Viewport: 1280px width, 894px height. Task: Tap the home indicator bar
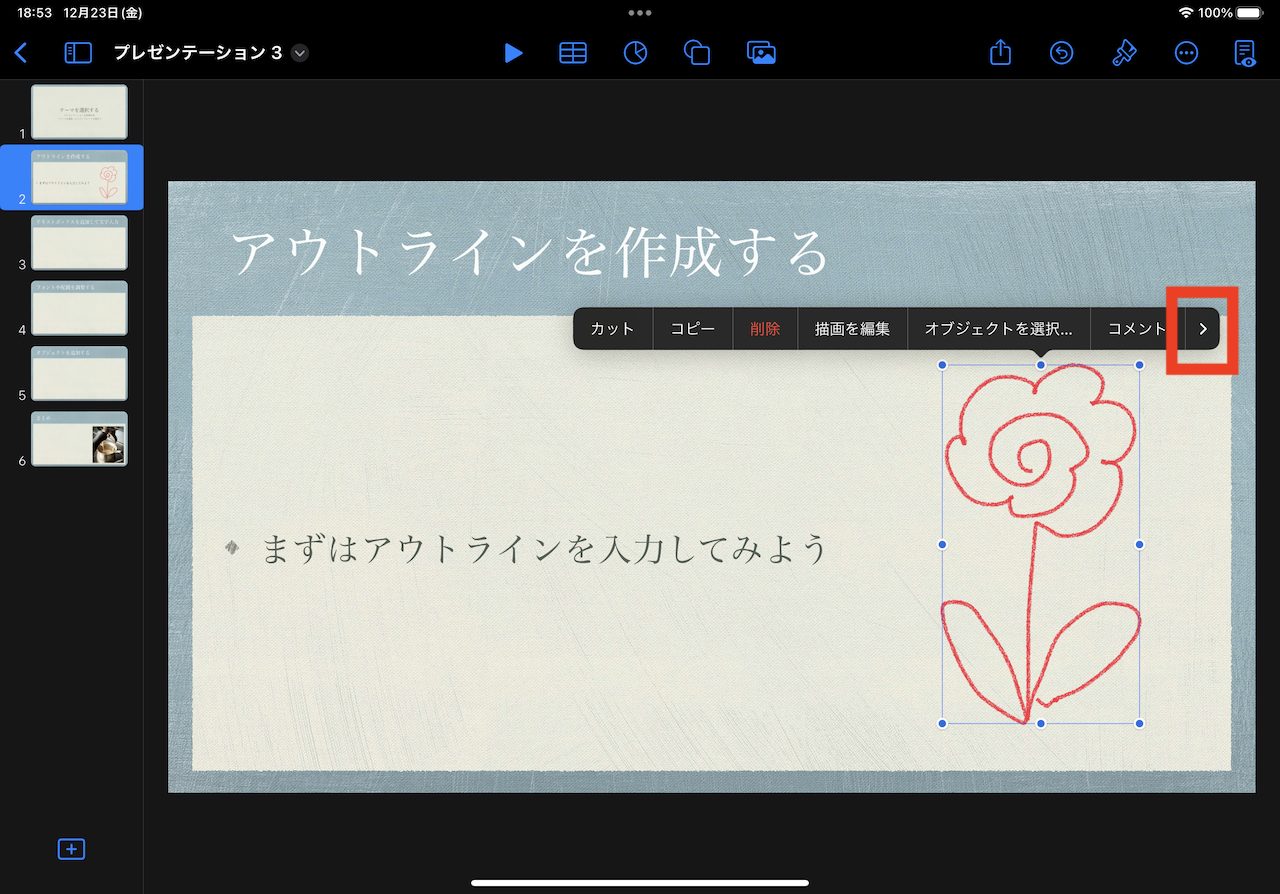tap(640, 883)
